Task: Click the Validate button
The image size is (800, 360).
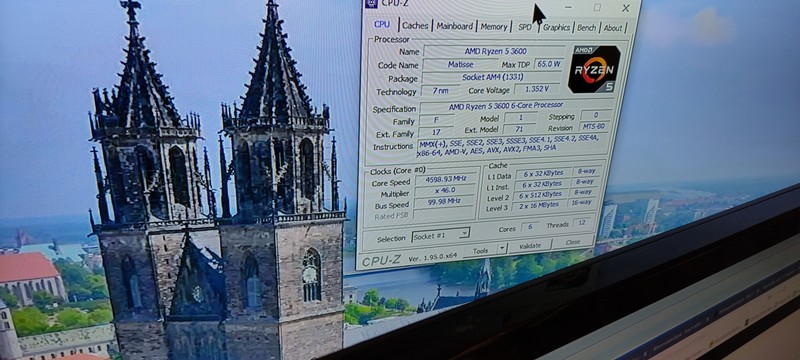Action: [530, 246]
